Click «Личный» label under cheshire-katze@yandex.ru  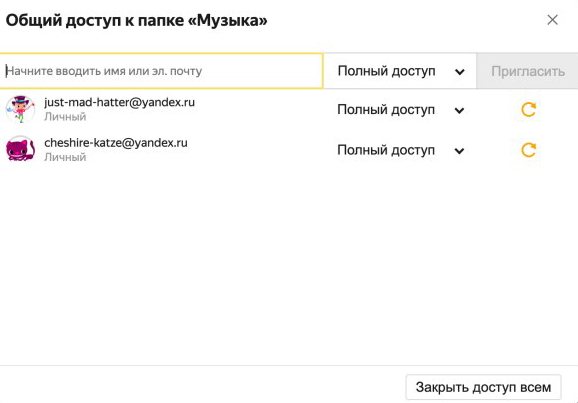point(65,157)
